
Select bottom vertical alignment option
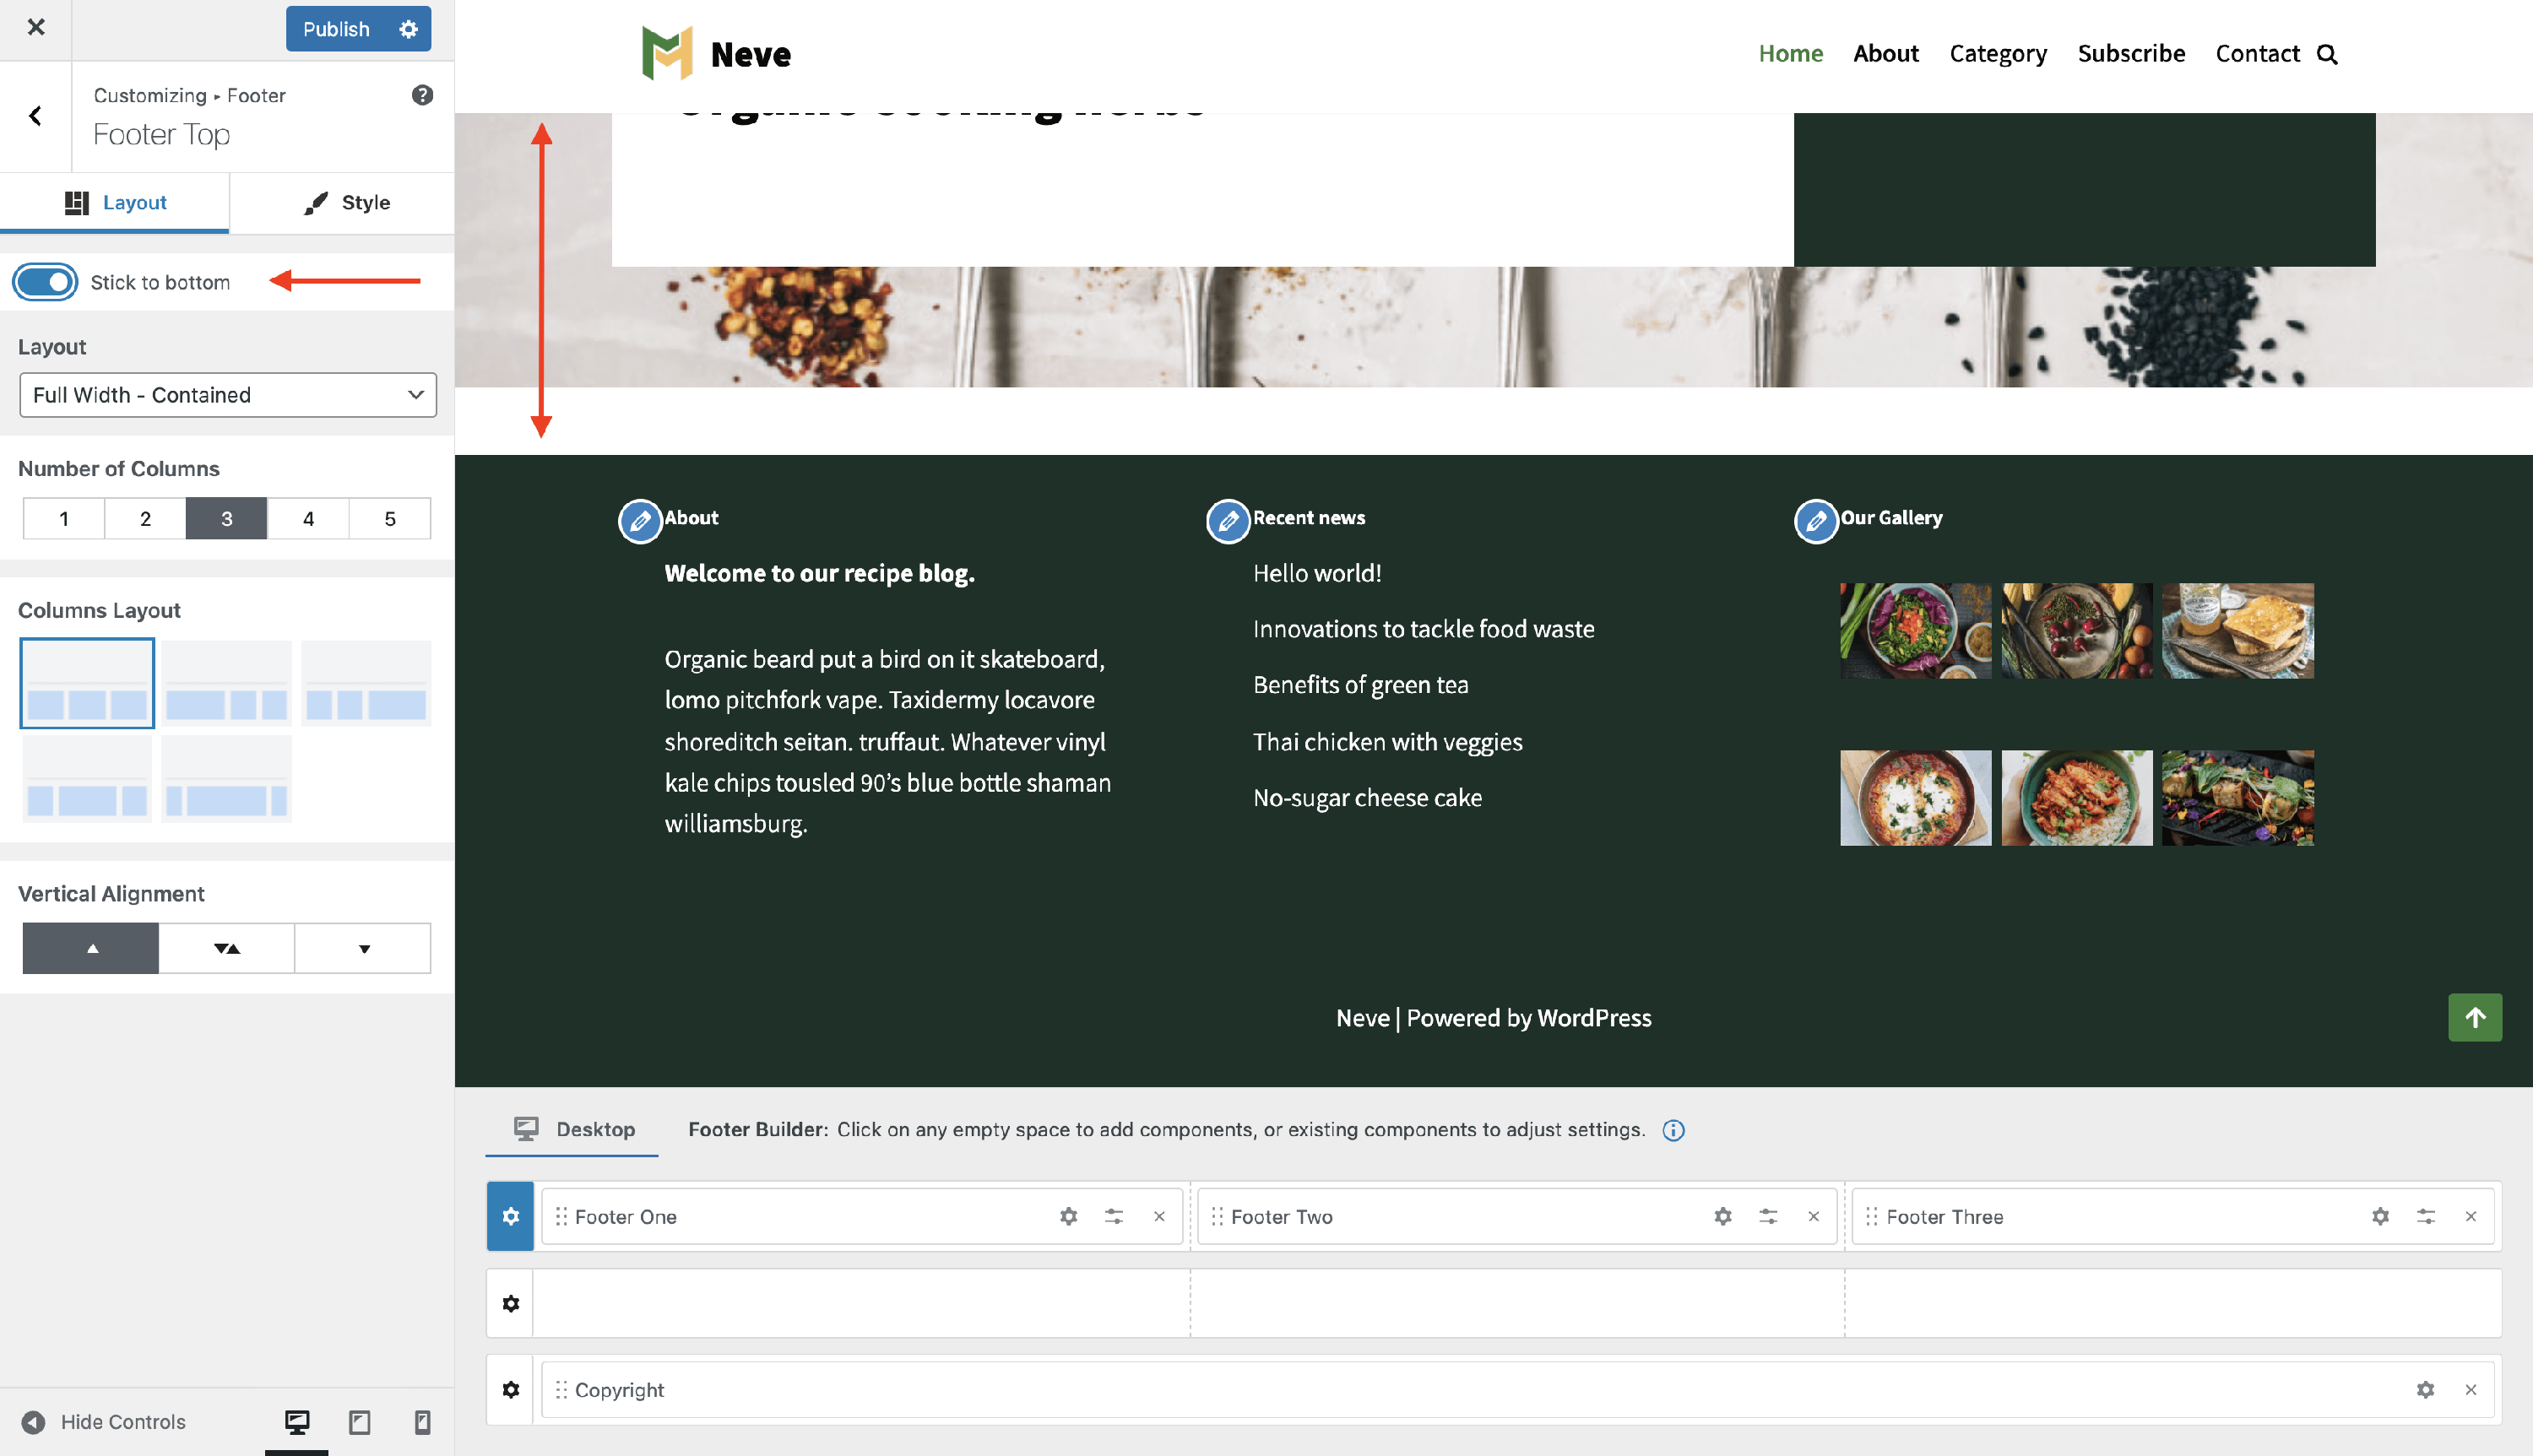click(x=363, y=948)
